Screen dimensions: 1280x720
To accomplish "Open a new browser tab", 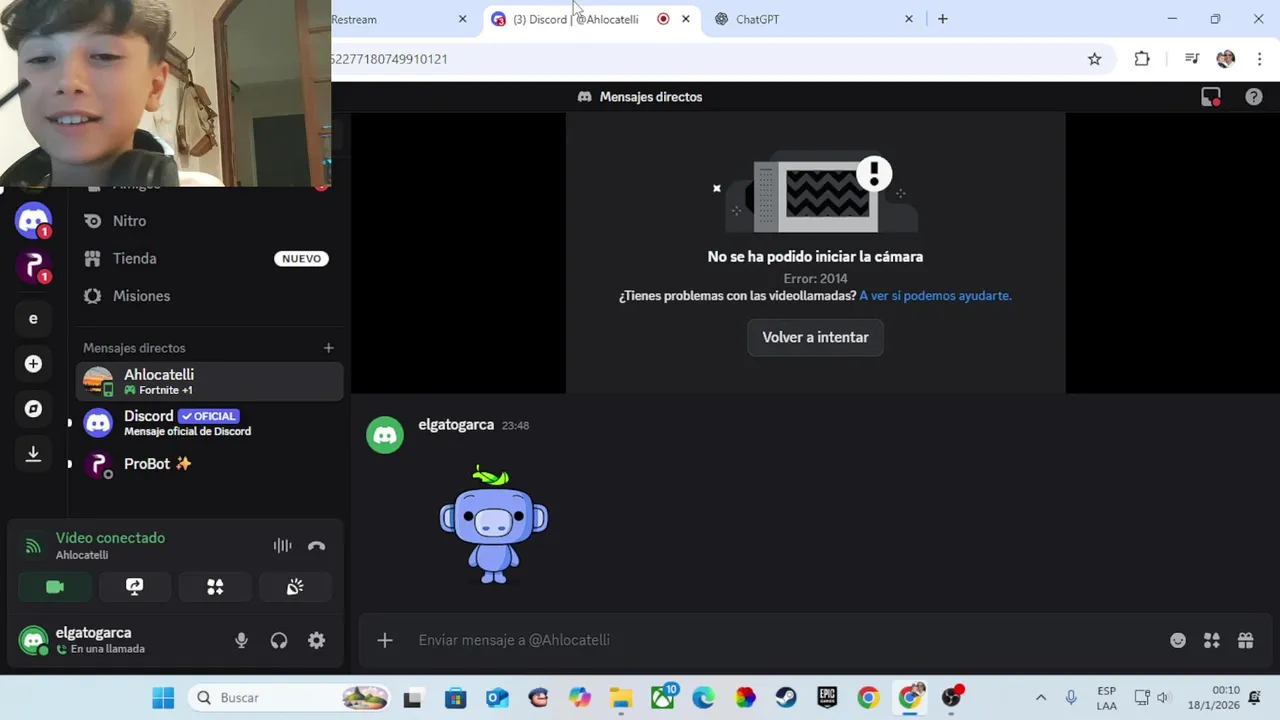I will click(942, 19).
